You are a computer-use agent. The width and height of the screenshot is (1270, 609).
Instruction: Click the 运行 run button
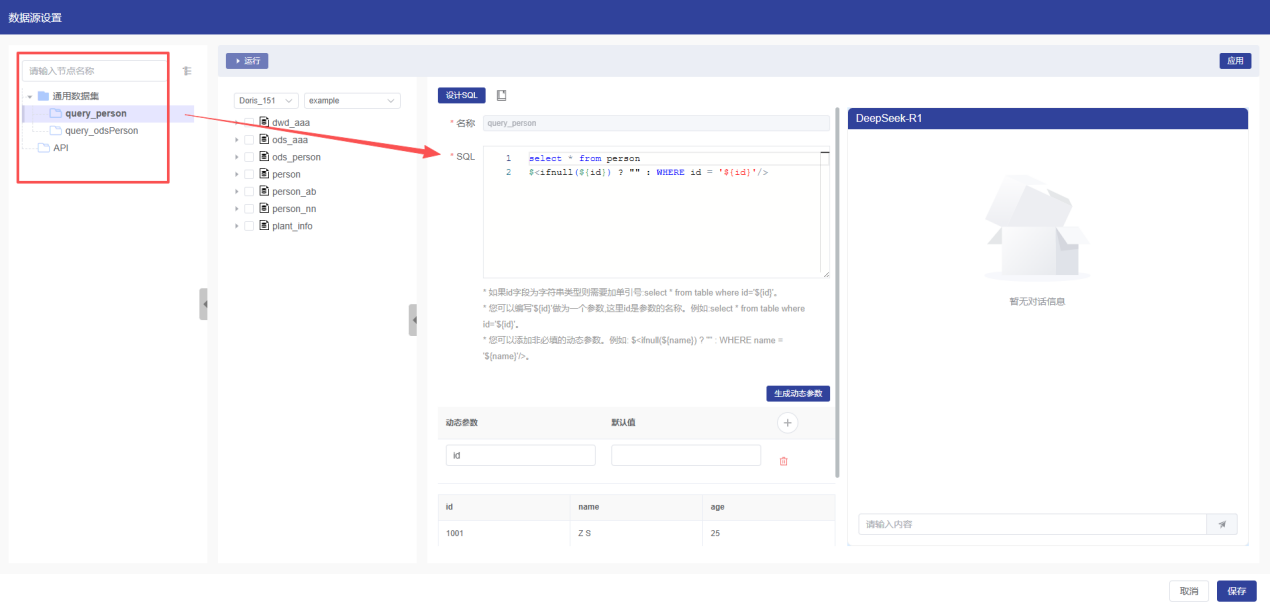[247, 61]
